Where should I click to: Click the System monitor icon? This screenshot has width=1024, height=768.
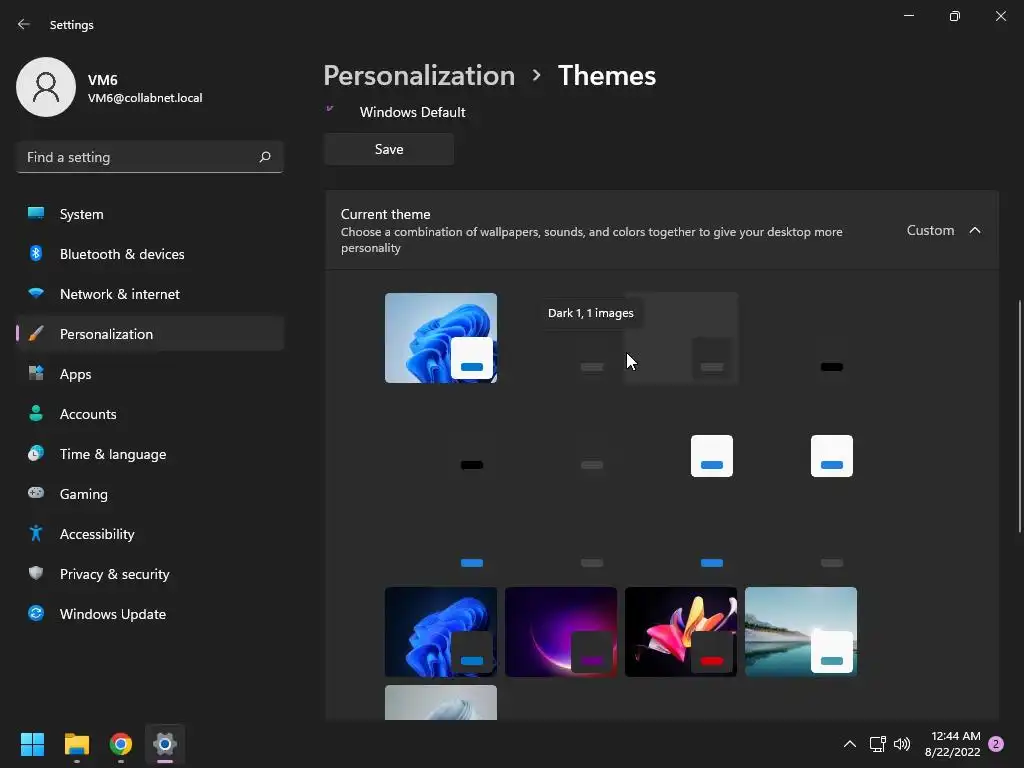(x=36, y=213)
